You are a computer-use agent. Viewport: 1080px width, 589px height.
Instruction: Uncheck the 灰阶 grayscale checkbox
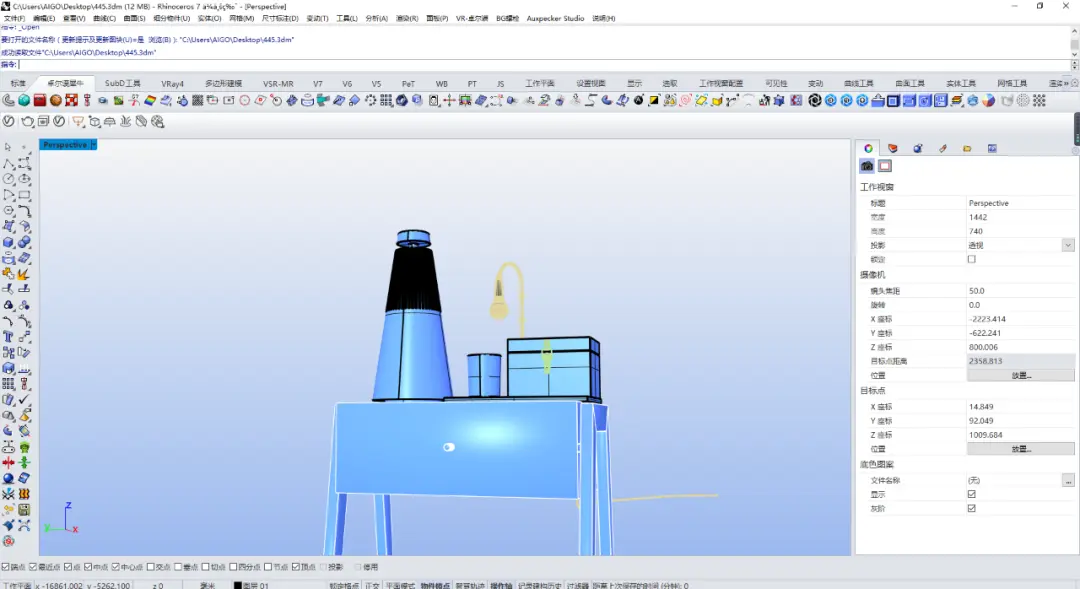tap(971, 508)
